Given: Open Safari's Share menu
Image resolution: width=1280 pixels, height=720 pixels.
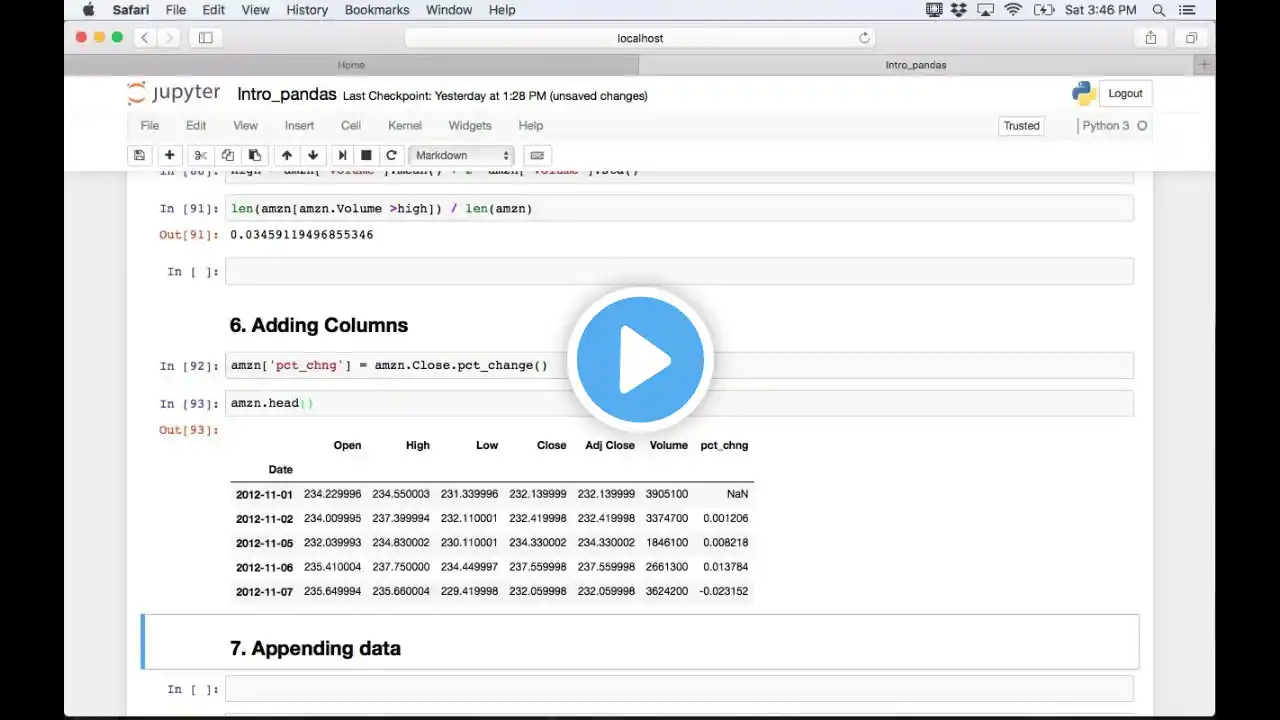Looking at the screenshot, I should tap(1151, 38).
